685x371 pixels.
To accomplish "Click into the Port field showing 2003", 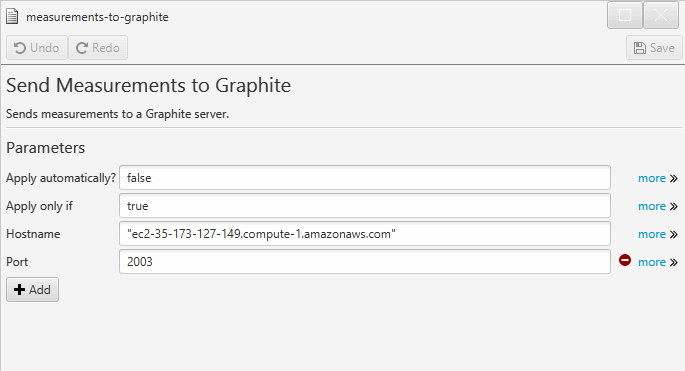I will (x=365, y=262).
